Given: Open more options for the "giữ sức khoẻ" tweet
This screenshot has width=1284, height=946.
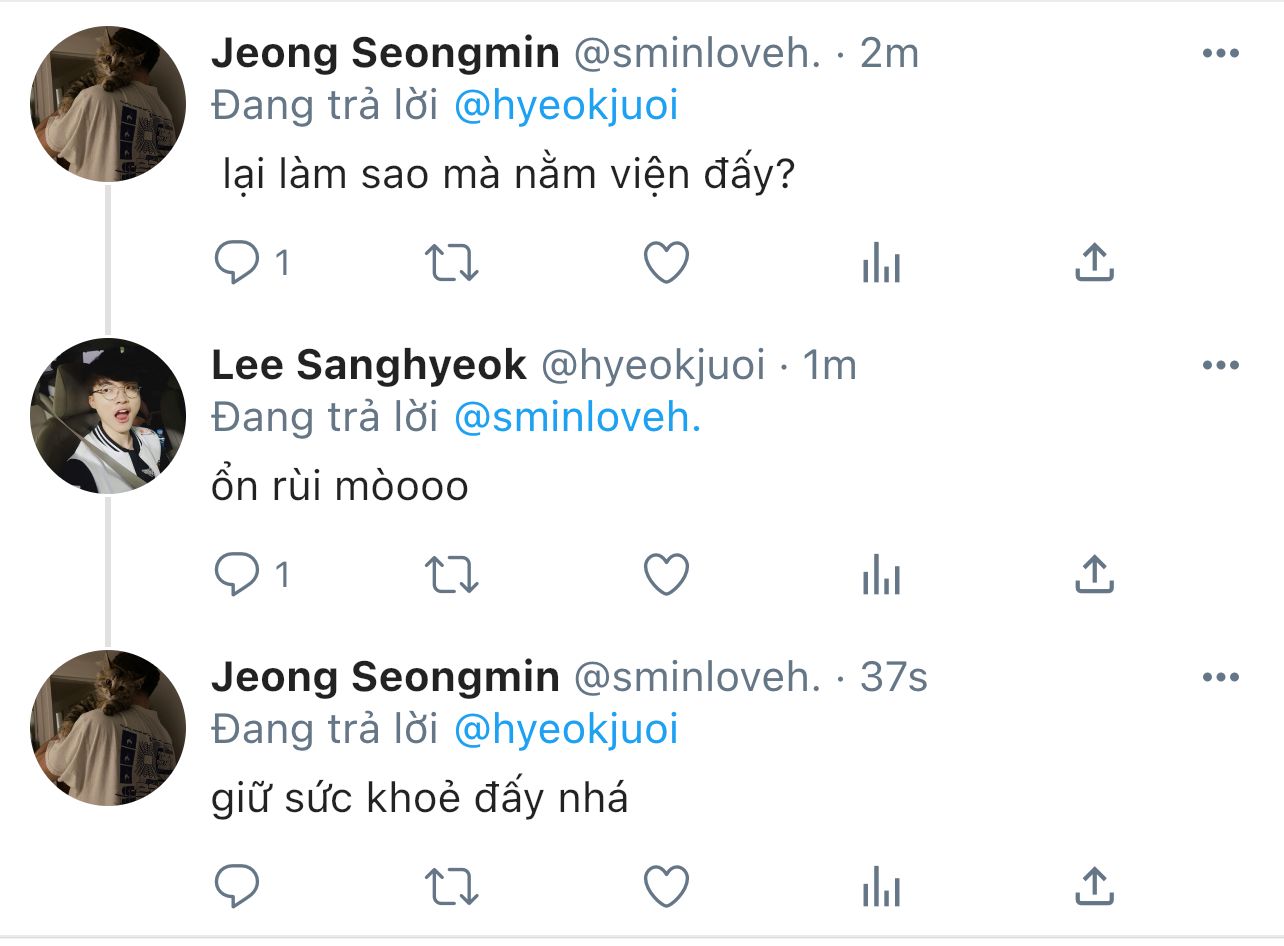Looking at the screenshot, I should (1220, 678).
